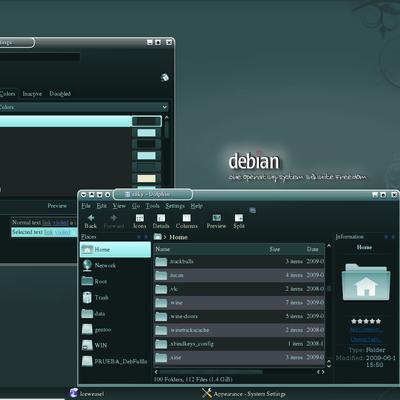Viewport: 400px width, 400px height.
Task: Open the Trash place in Places panel
Action: [115, 297]
